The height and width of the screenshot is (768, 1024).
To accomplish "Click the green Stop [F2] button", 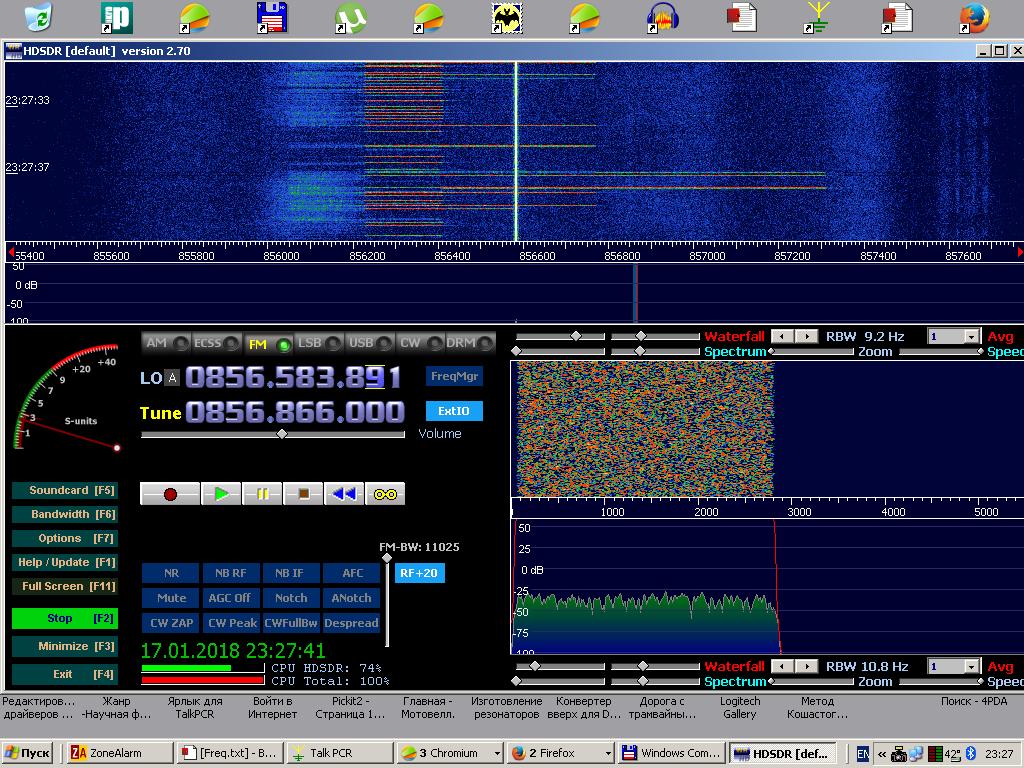I will point(65,618).
